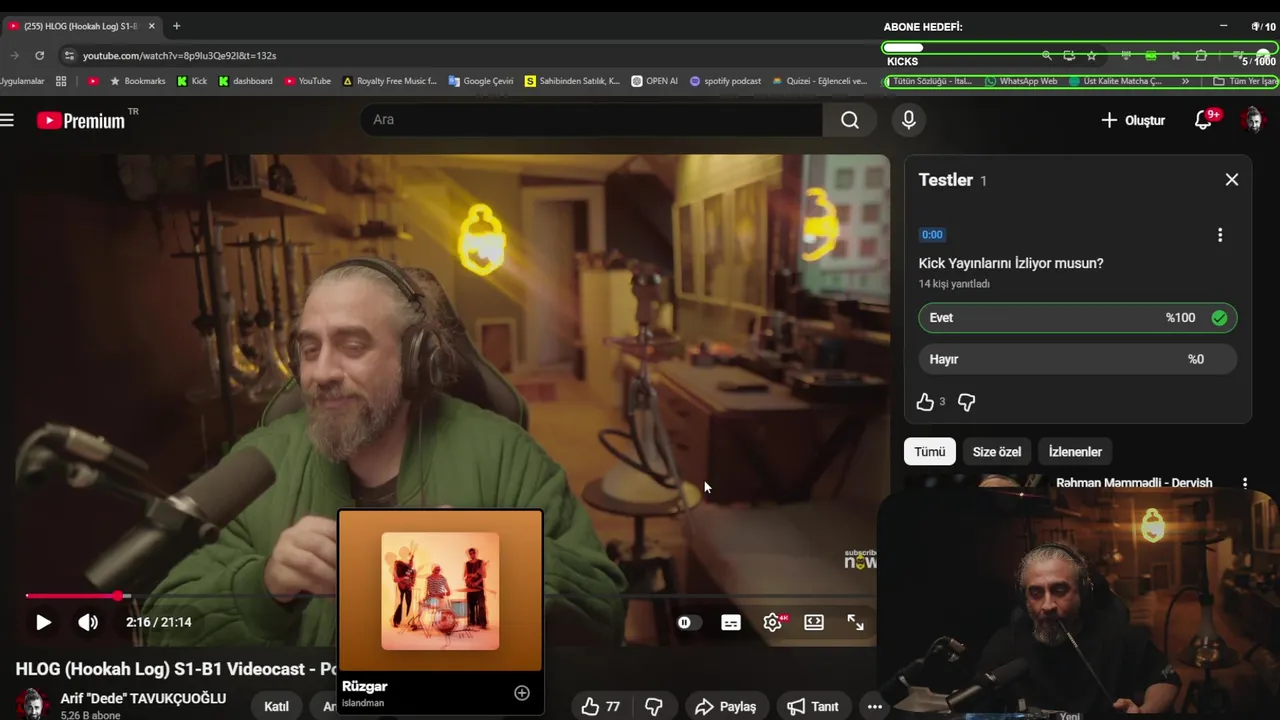The width and height of the screenshot is (1280, 720).
Task: Click the Rüzgar album cover
Action: click(x=440, y=591)
